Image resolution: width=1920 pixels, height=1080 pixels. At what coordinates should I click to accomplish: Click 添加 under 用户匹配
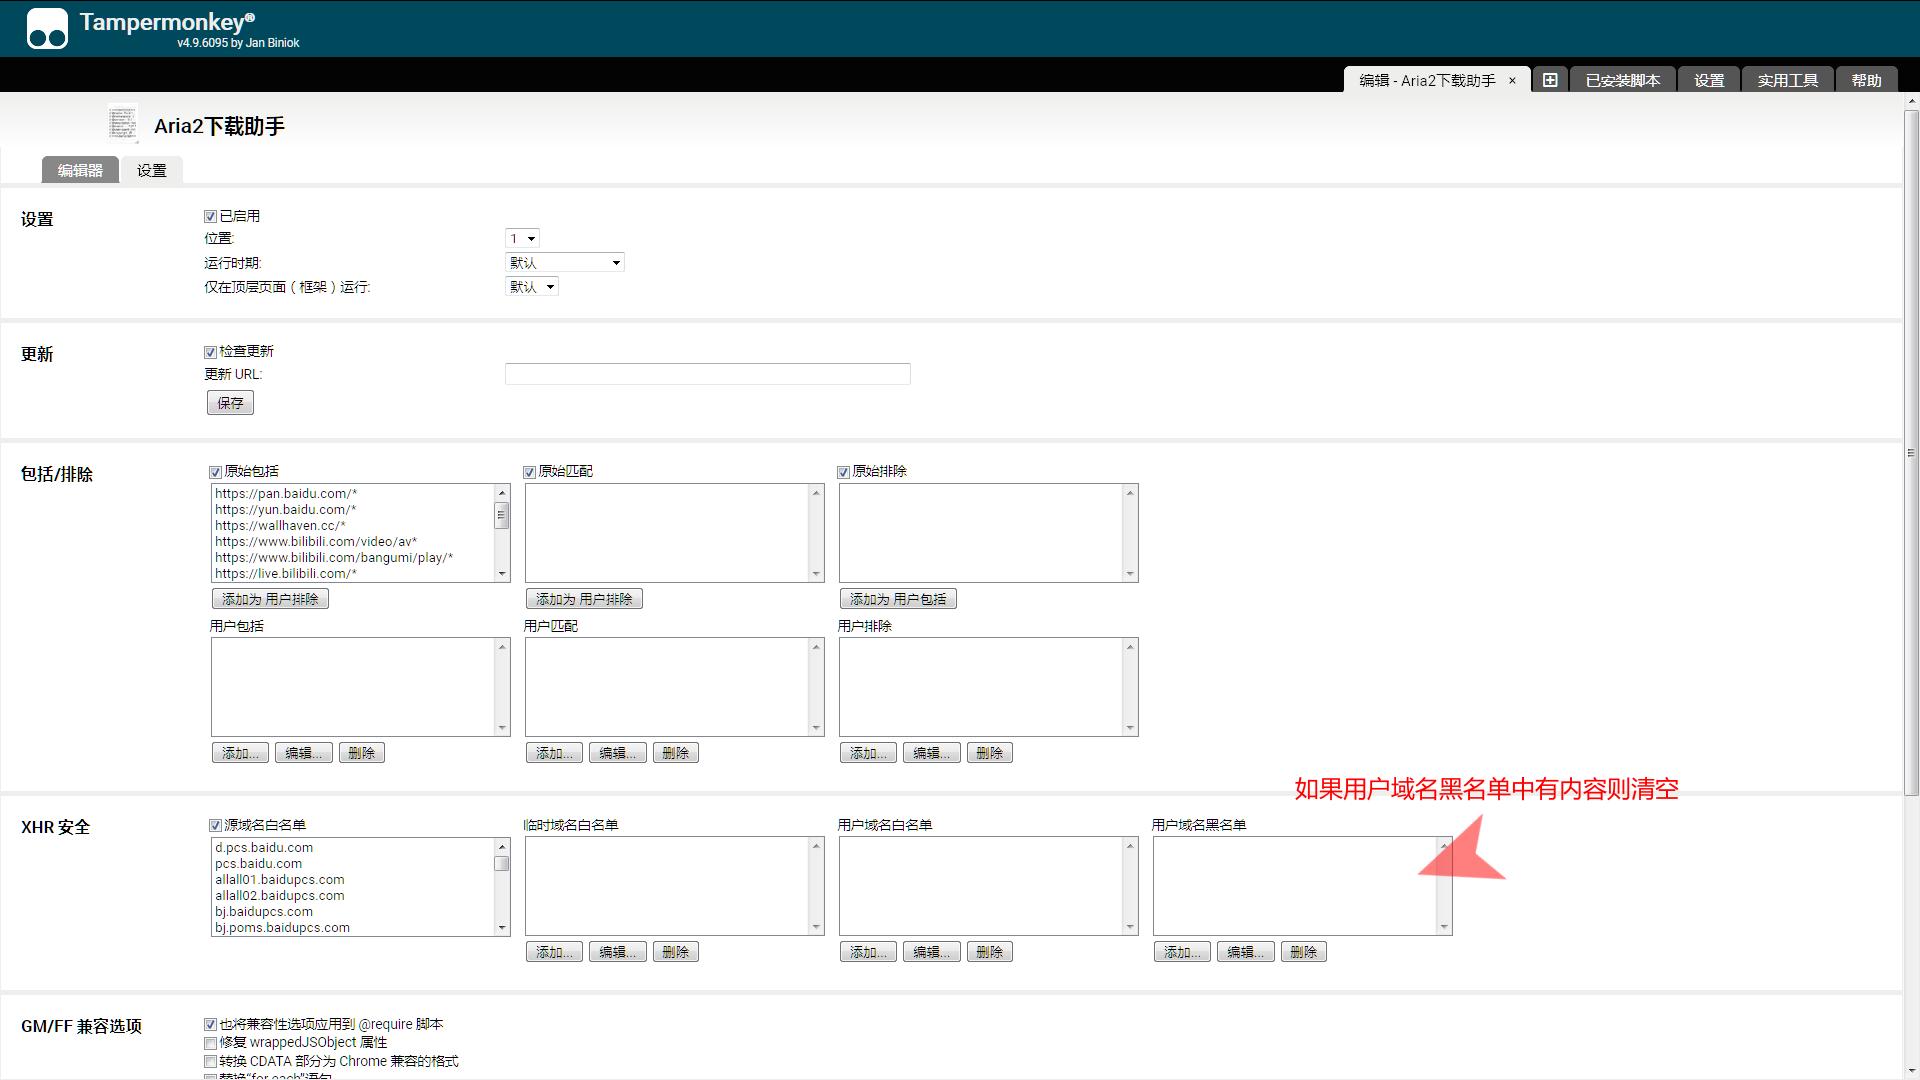554,753
